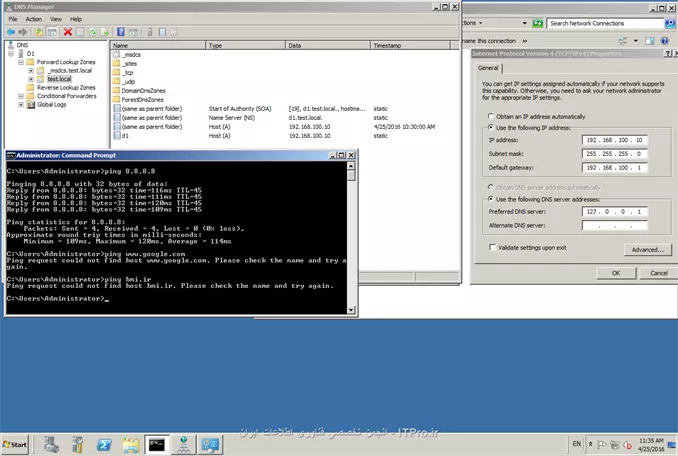The height and width of the screenshot is (456, 678).
Task: Expand the test.local zone node
Action: (31, 79)
